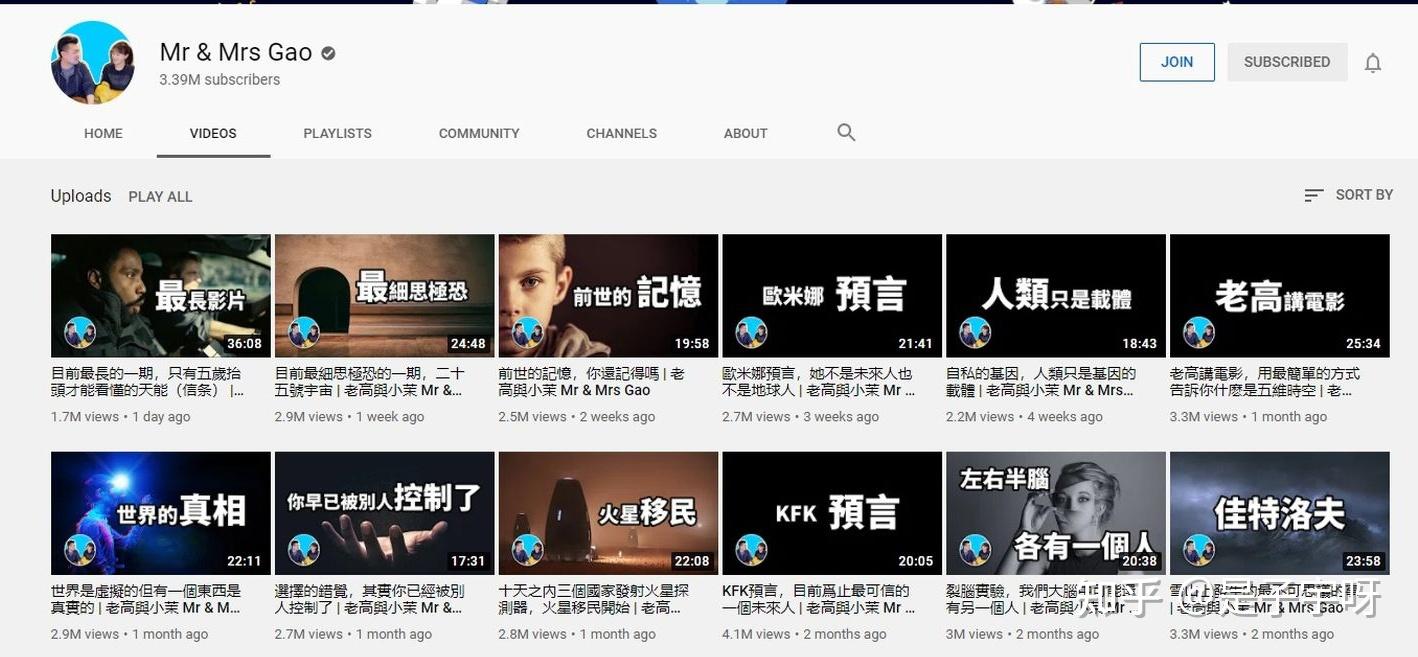Click the Mr & Mrs Gao channel name

(x=236, y=52)
